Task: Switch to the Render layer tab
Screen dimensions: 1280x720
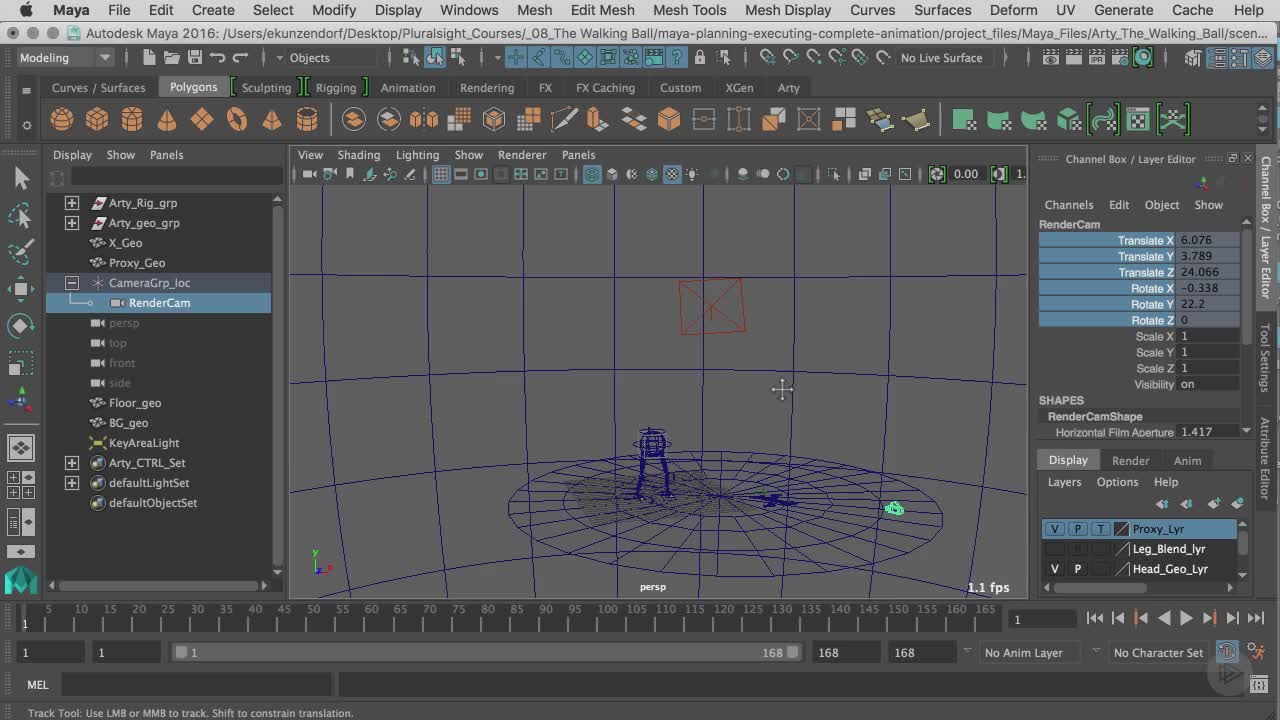Action: [1130, 460]
